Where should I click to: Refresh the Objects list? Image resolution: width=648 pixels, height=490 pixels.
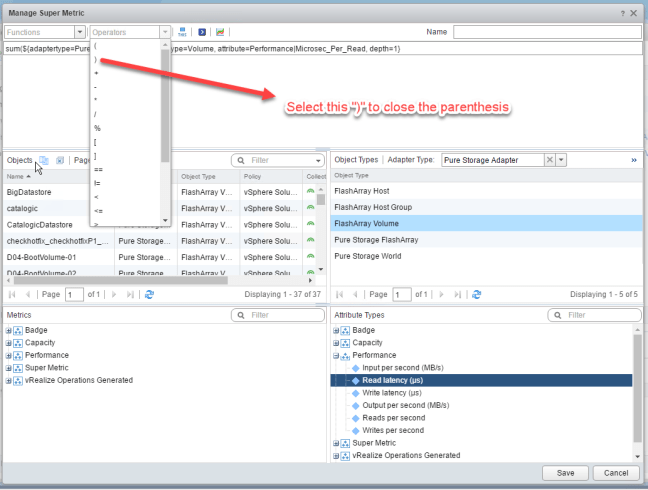pyautogui.click(x=149, y=295)
